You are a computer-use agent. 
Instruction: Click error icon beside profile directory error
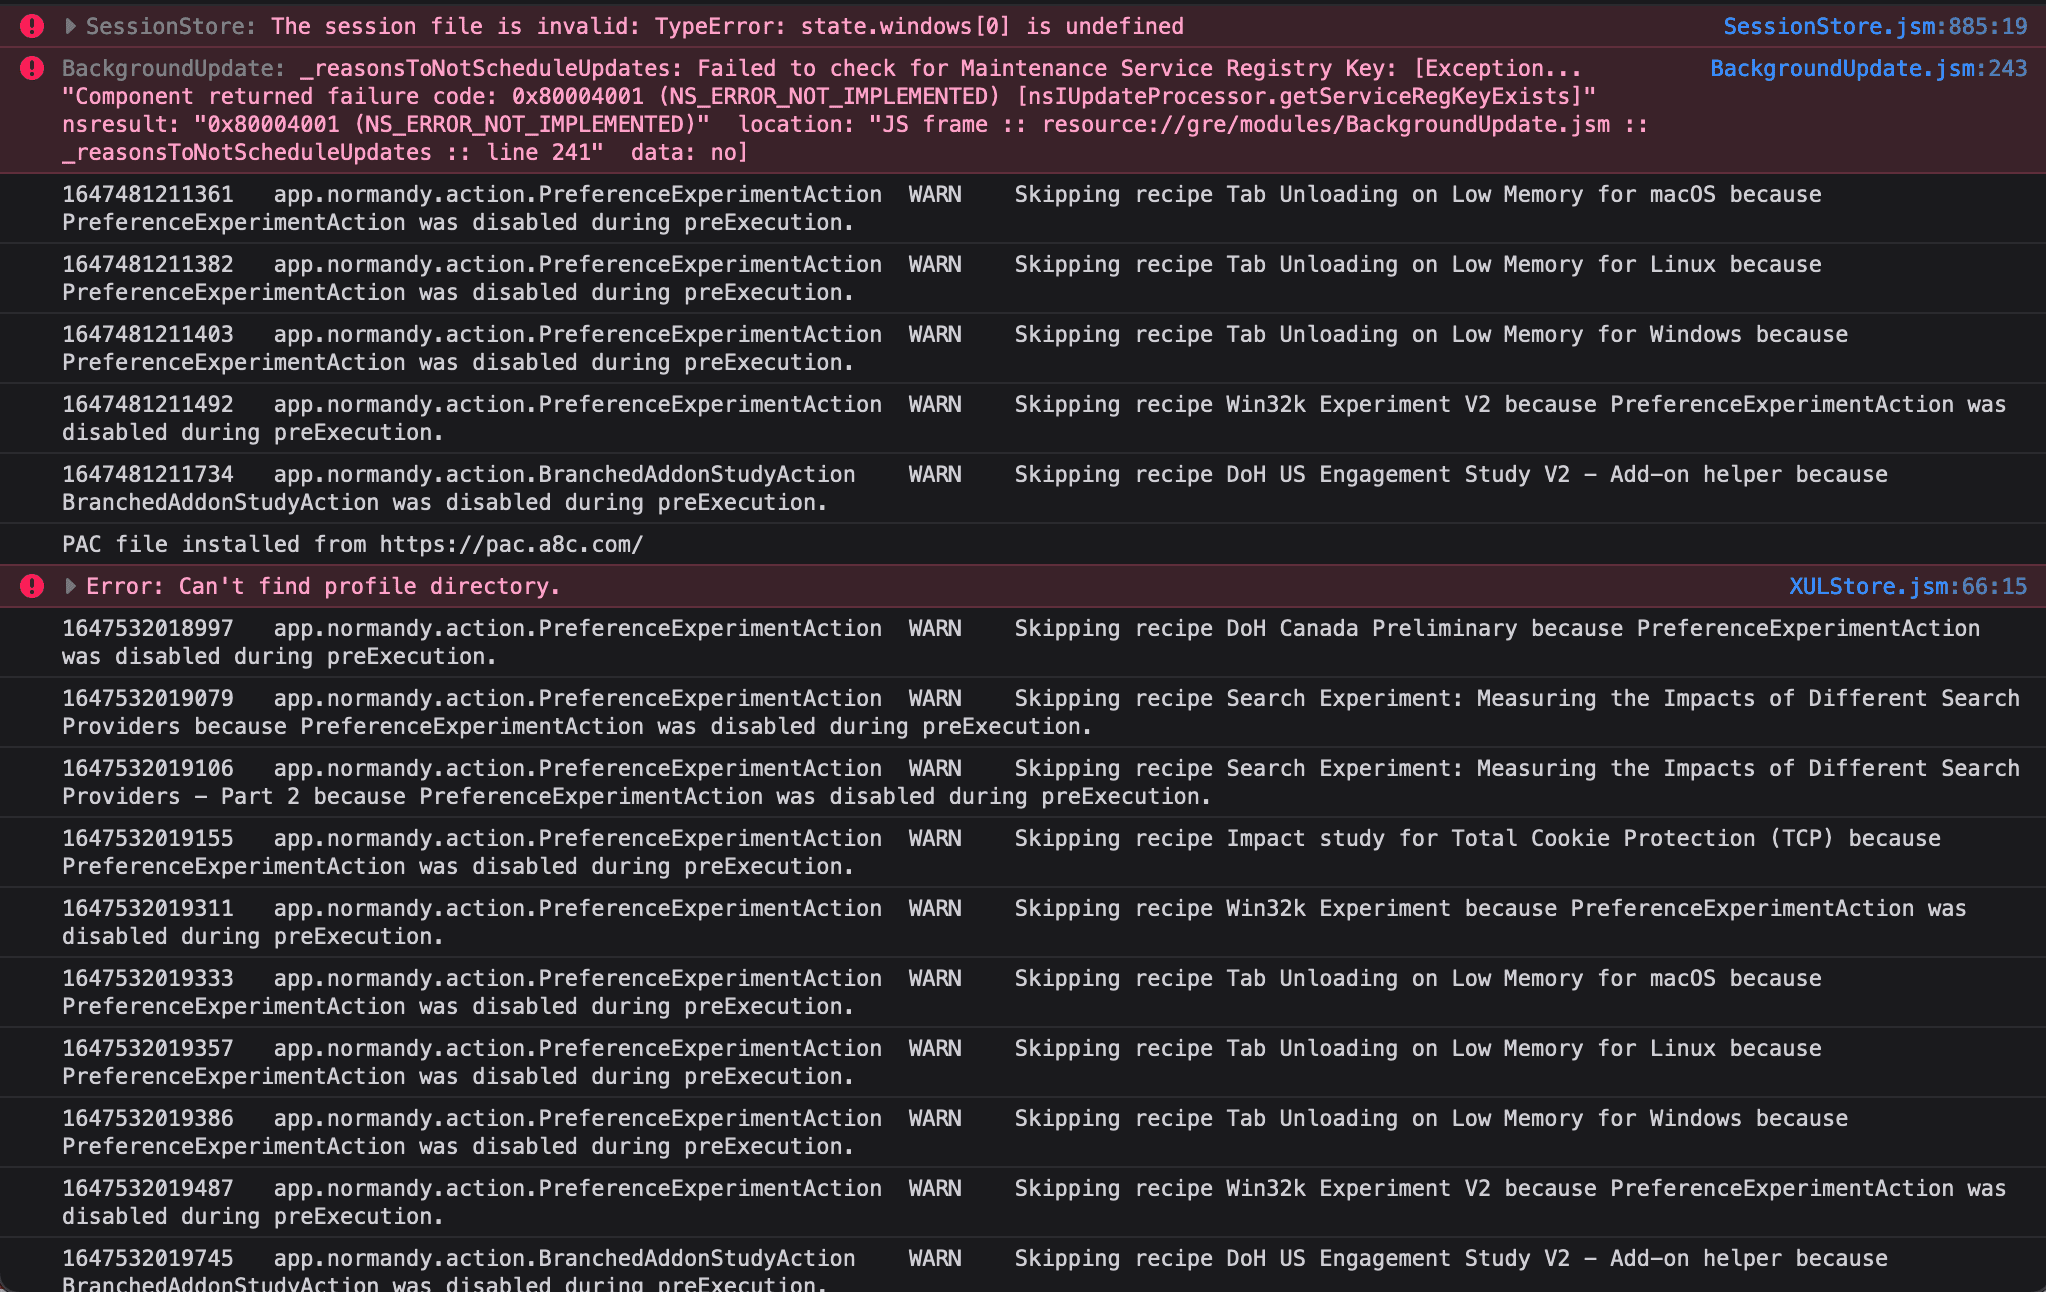point(32,586)
